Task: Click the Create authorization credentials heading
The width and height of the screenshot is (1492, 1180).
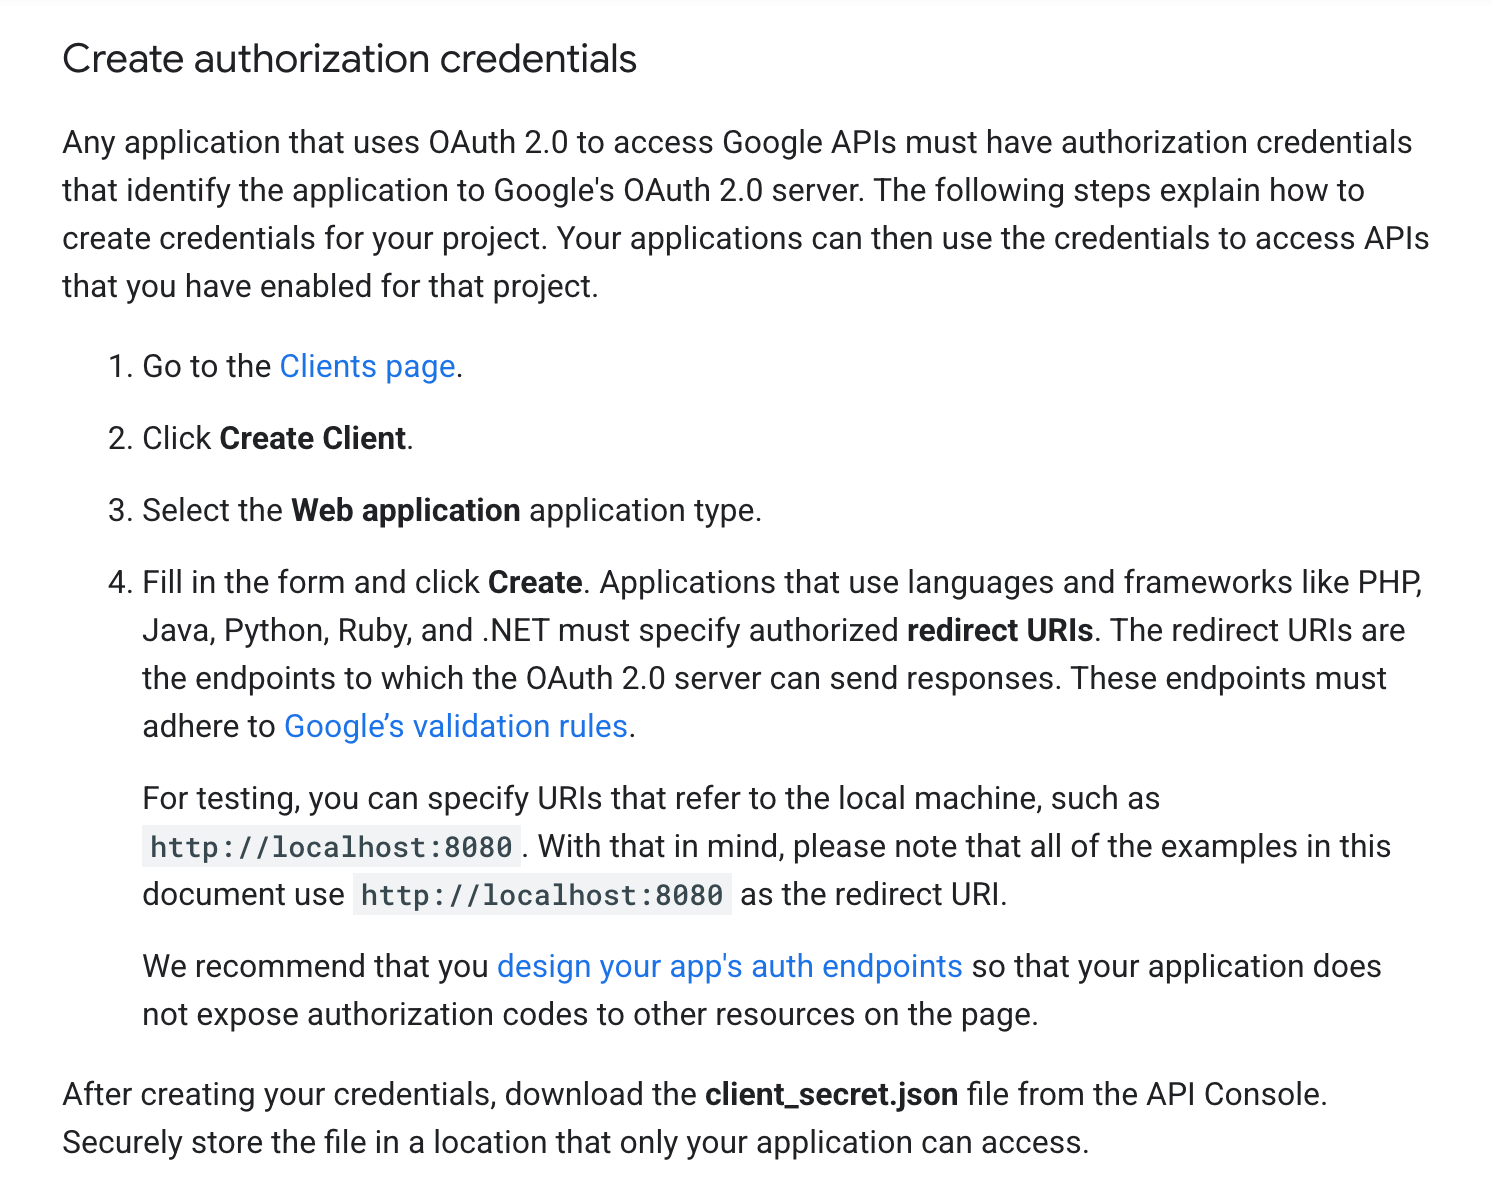Action: pos(349,59)
